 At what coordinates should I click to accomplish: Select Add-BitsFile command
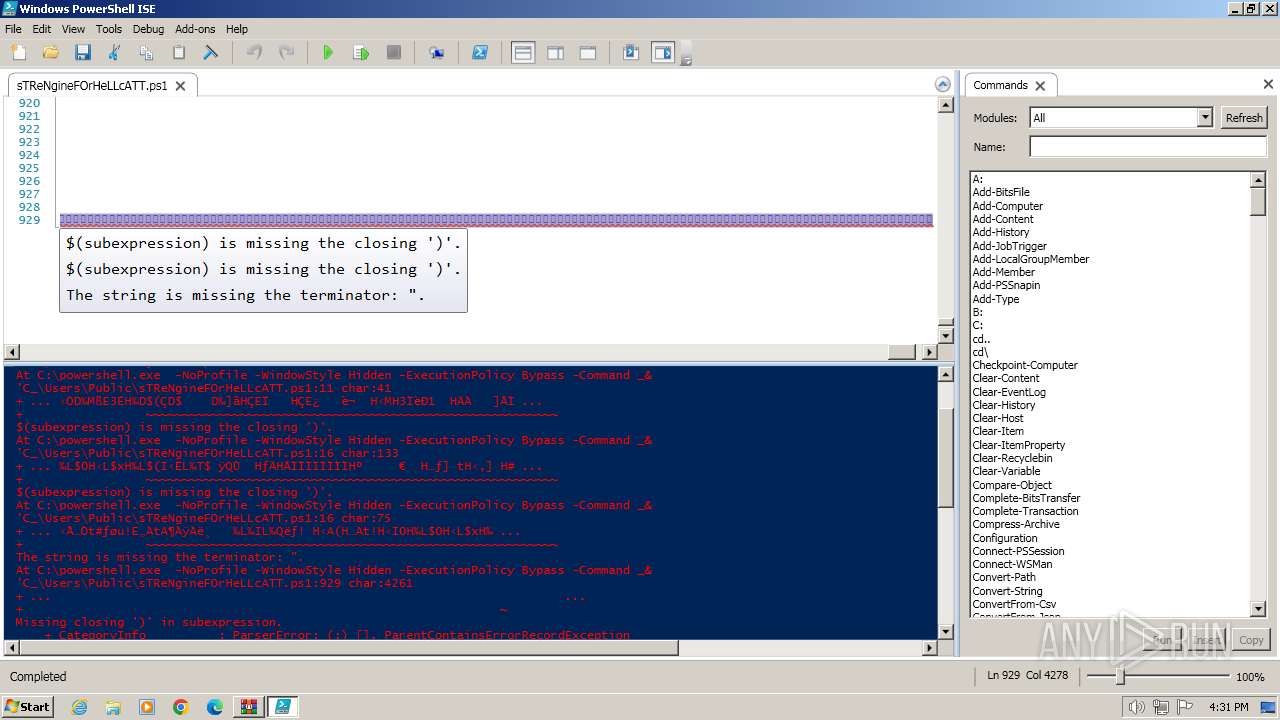(x=1001, y=192)
